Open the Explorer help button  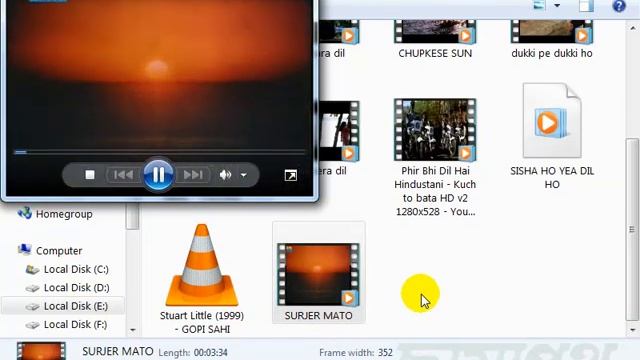click(x=619, y=6)
